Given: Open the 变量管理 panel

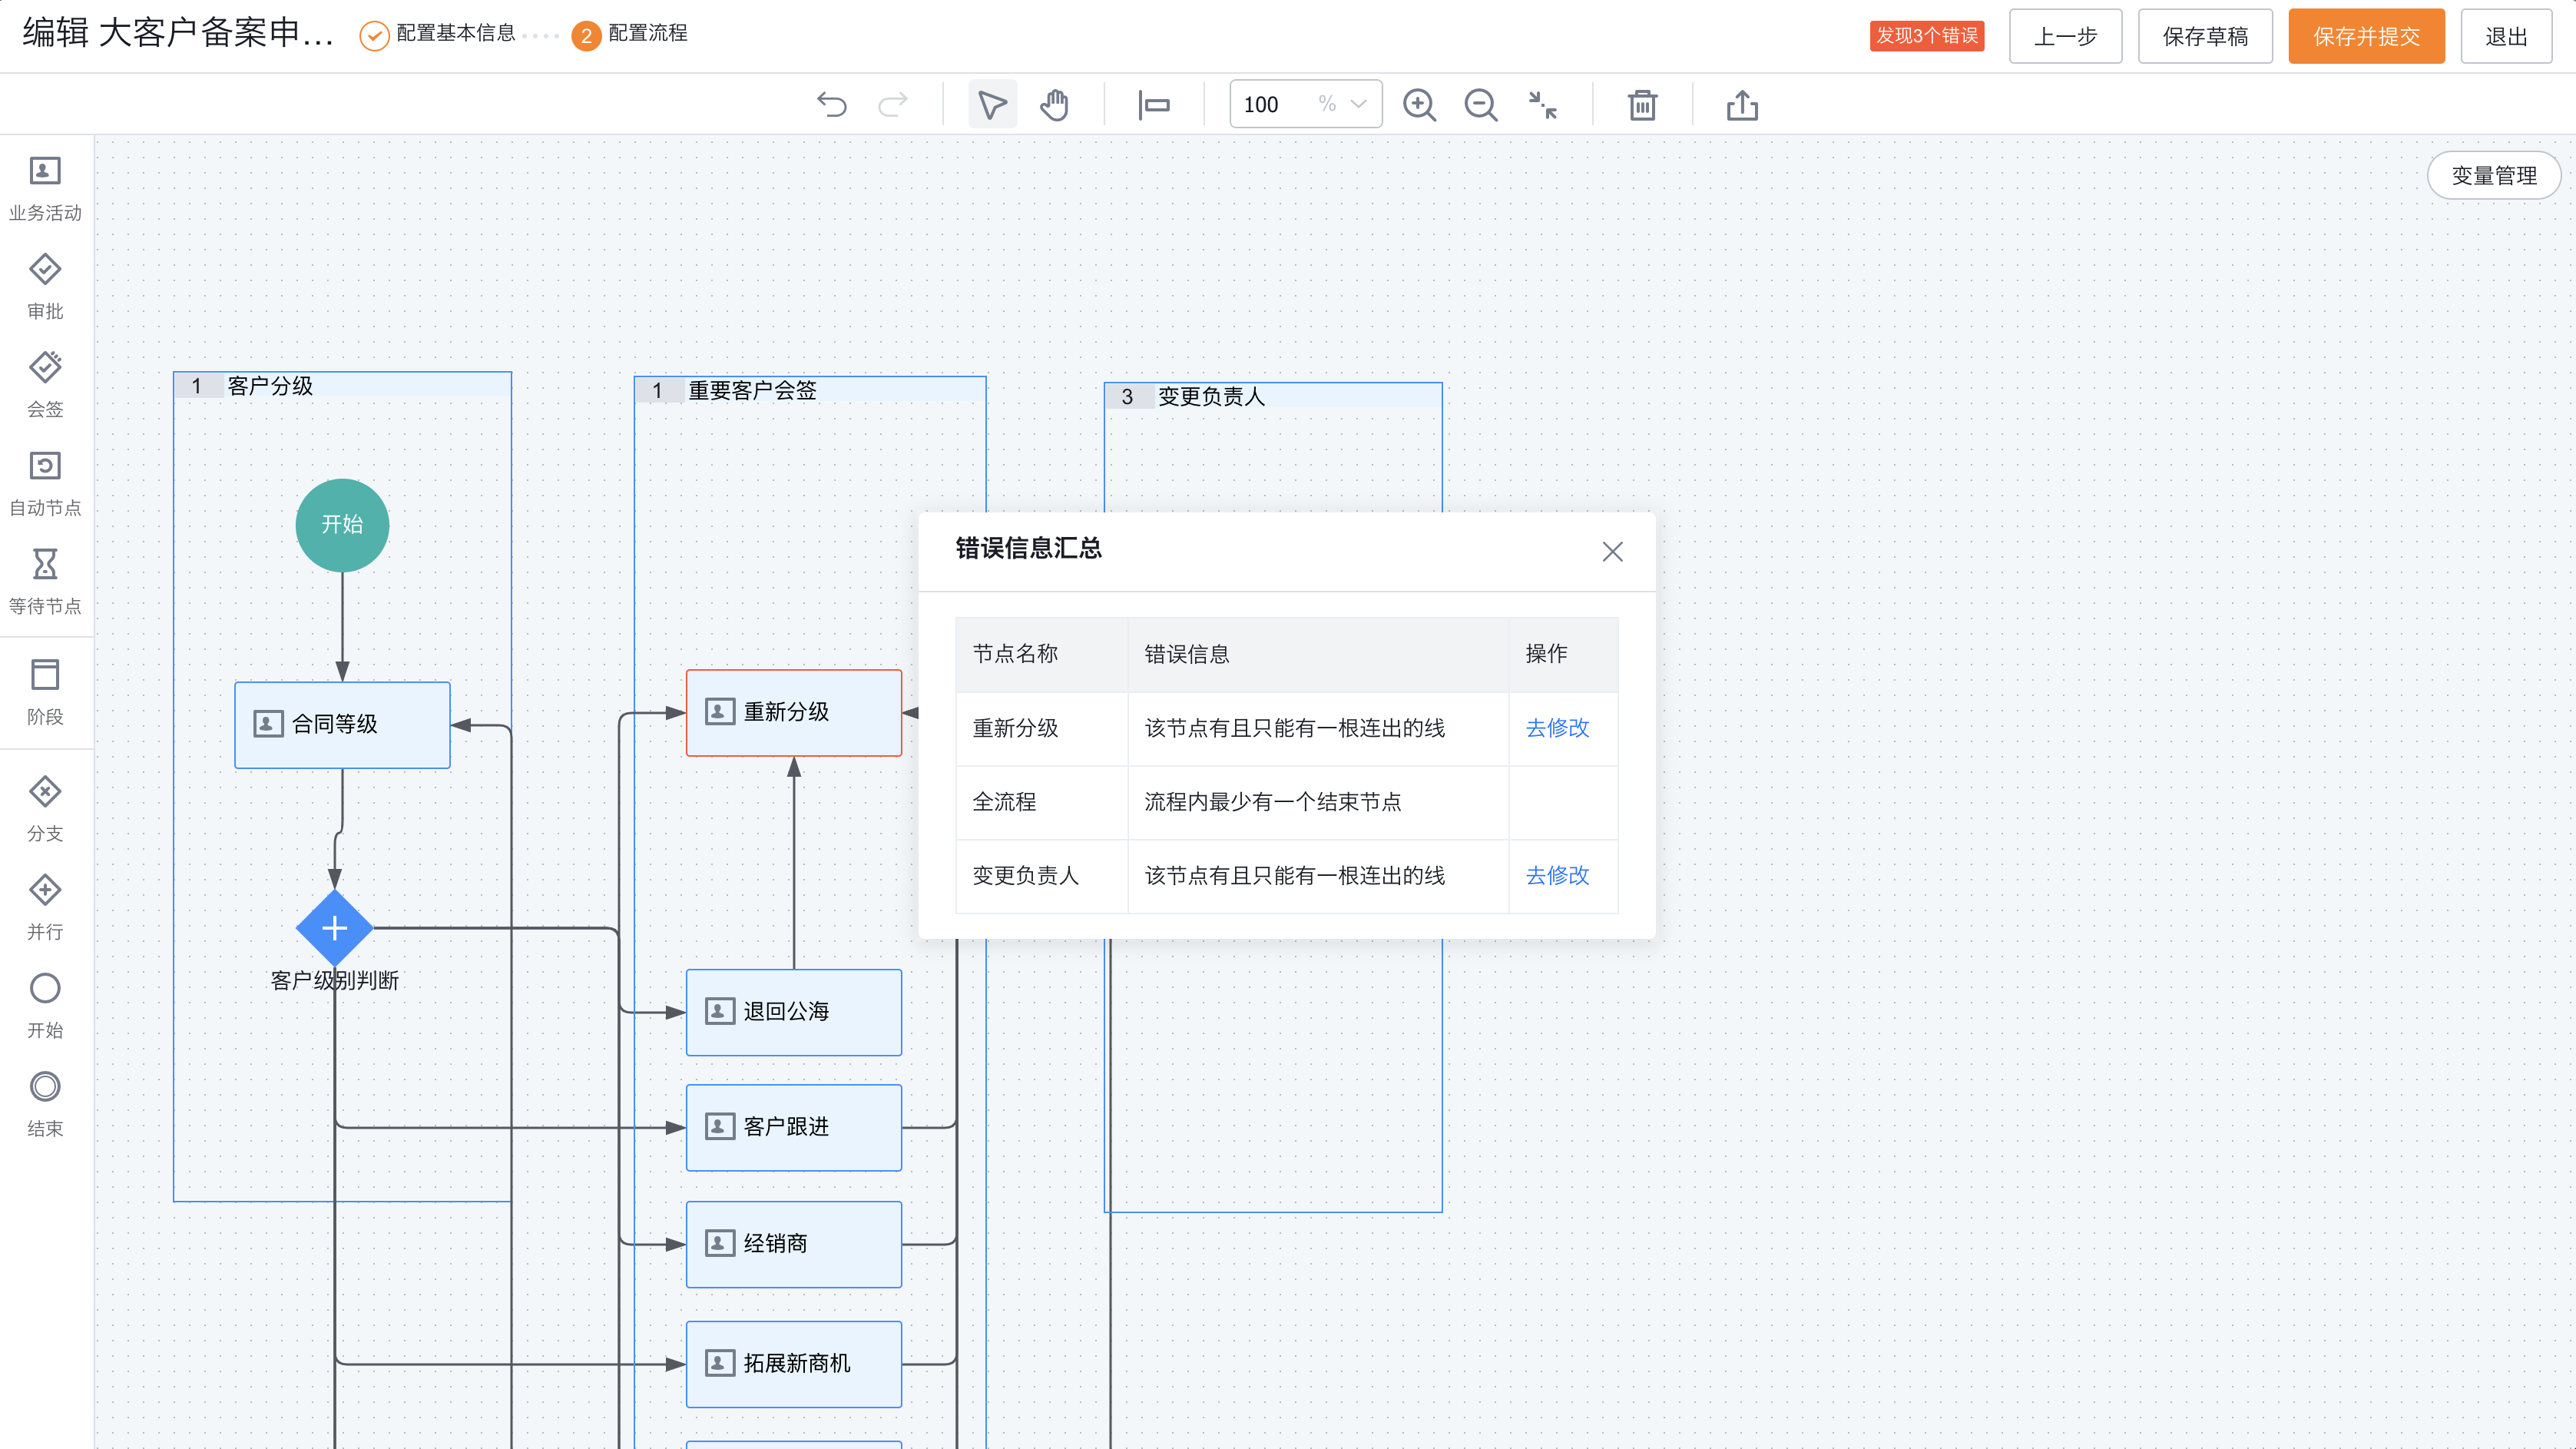Looking at the screenshot, I should 2494,176.
